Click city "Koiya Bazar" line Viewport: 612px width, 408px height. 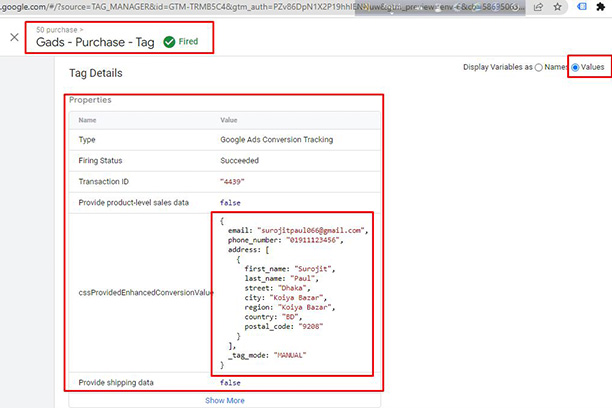(x=285, y=298)
